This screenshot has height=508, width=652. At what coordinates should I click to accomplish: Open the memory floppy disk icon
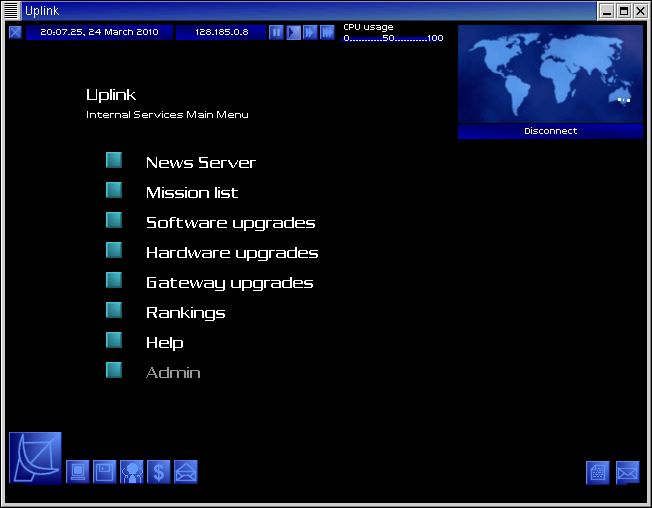(104, 472)
